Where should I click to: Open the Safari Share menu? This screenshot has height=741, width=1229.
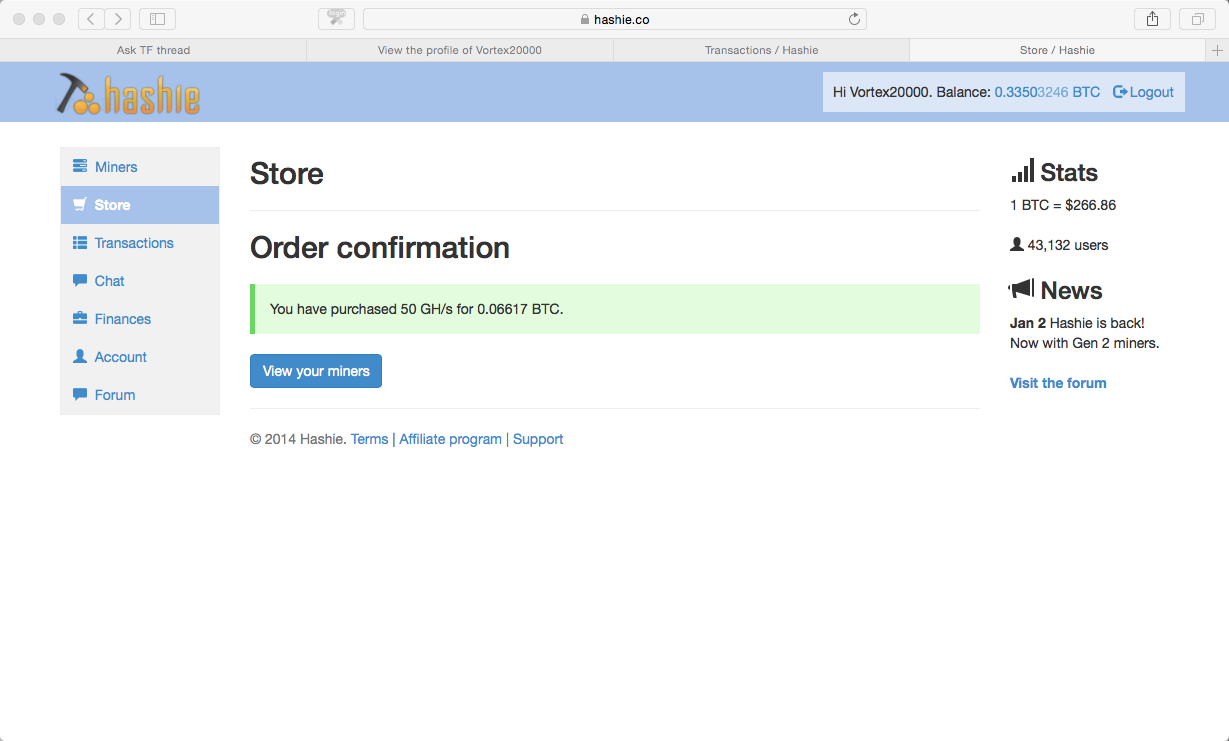coord(1152,19)
